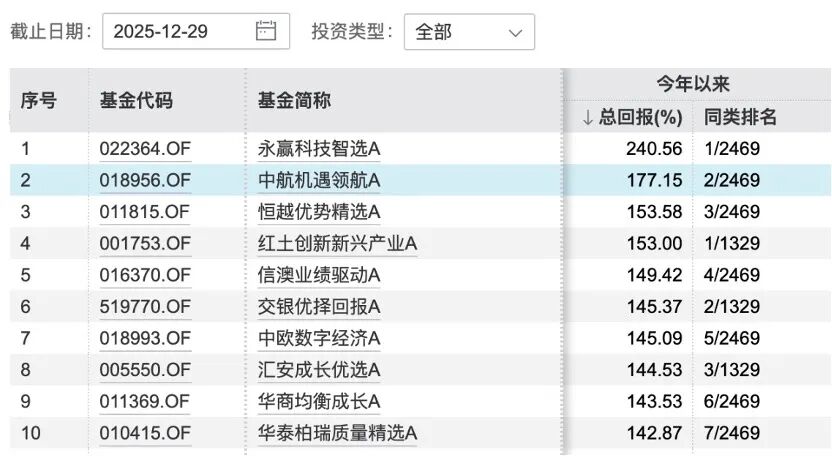The height and width of the screenshot is (456, 832).
Task: Open fund 信澳业绩驱动A link
Action: 320,275
